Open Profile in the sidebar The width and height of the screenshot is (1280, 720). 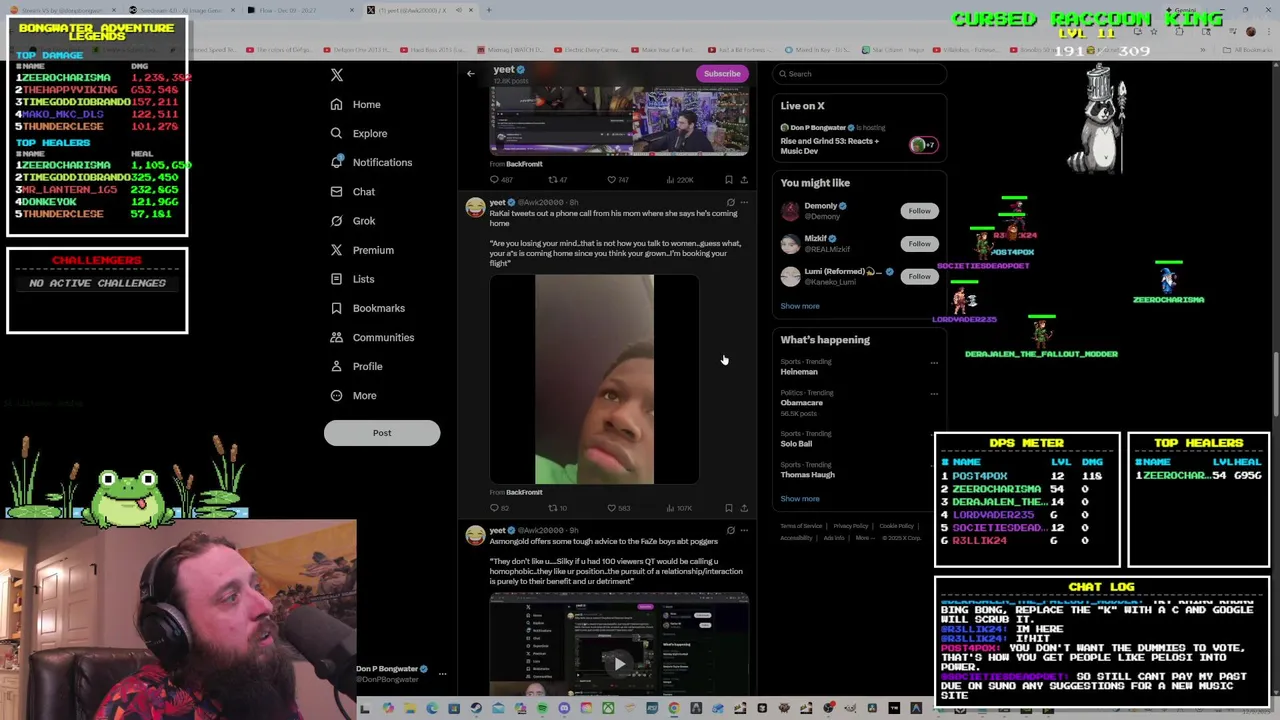(x=357, y=366)
